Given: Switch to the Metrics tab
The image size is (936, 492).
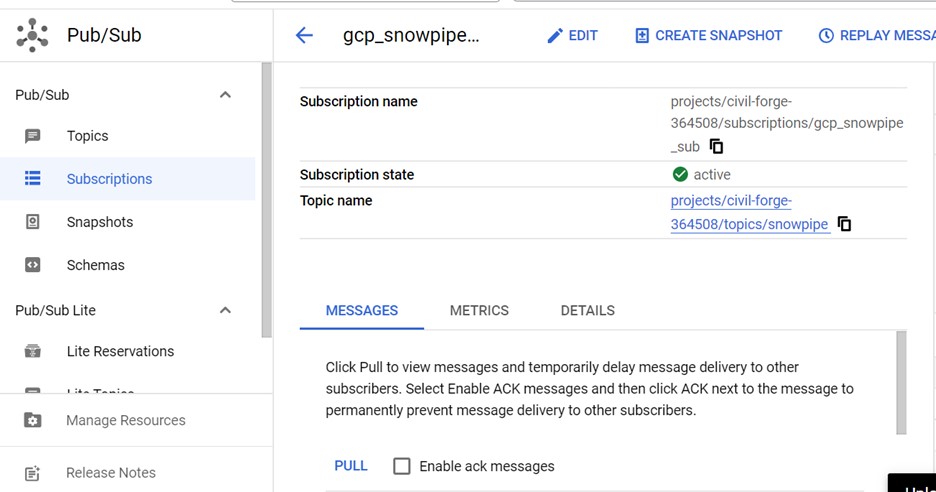Looking at the screenshot, I should point(479,310).
